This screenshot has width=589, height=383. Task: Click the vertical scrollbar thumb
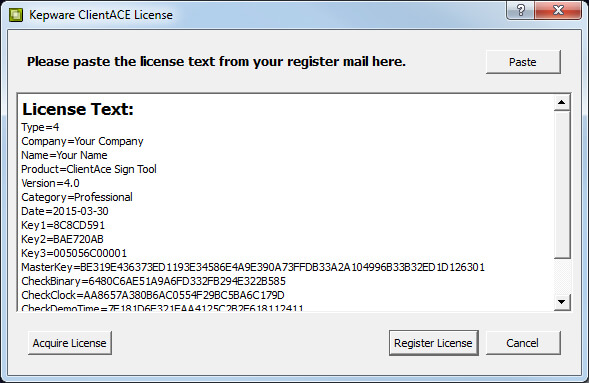(x=562, y=184)
